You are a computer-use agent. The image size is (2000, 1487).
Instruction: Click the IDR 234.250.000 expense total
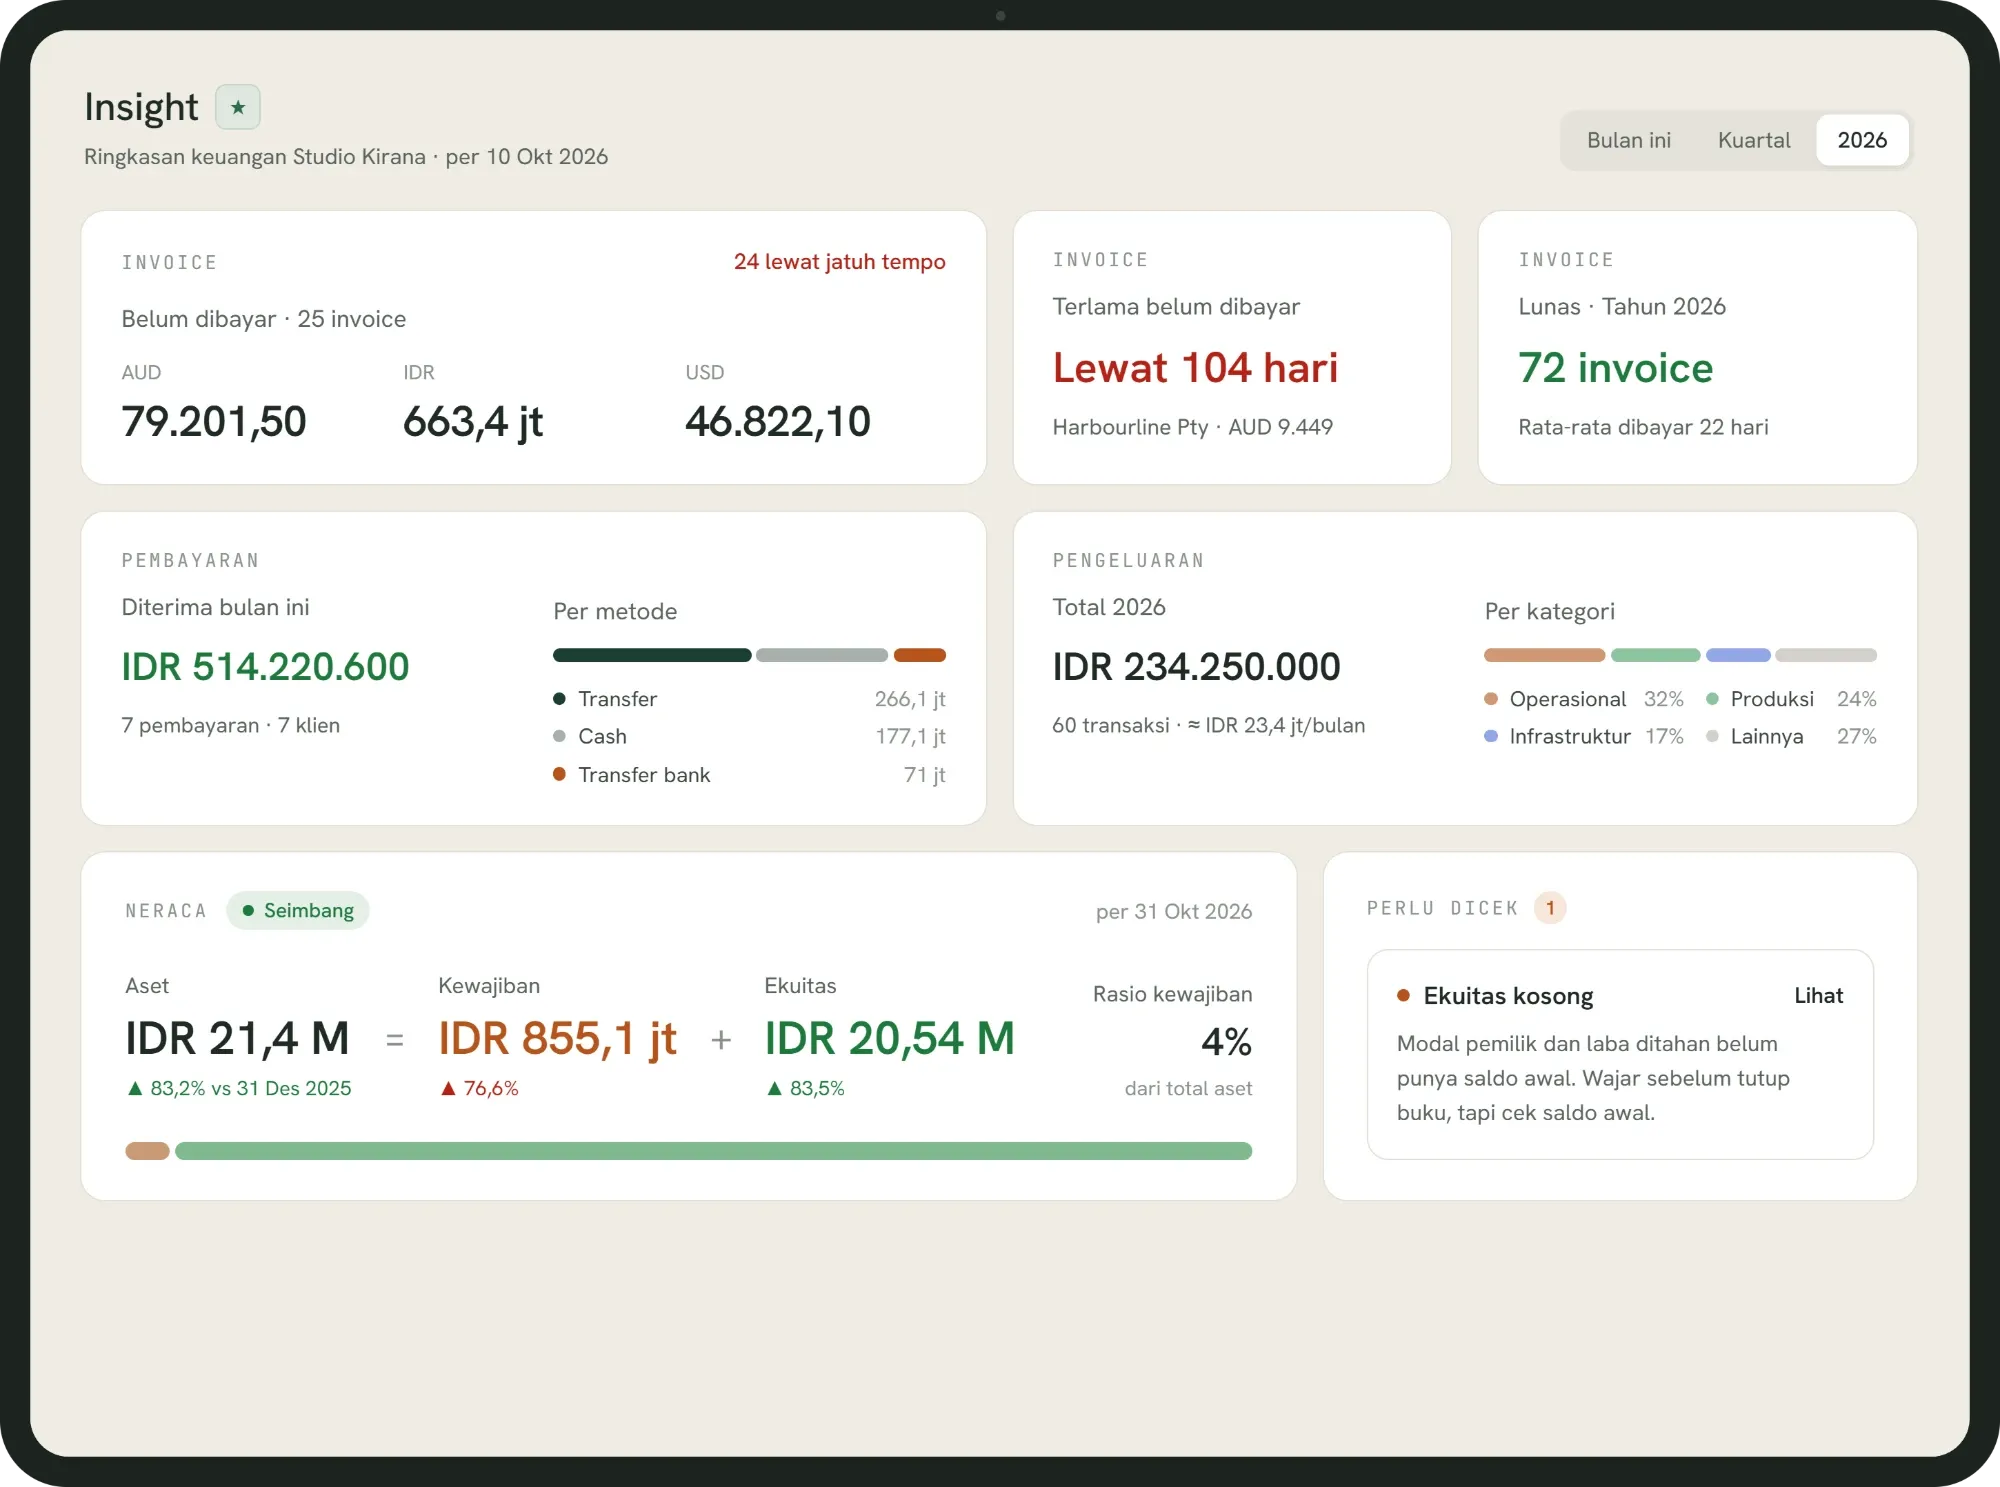point(1196,666)
